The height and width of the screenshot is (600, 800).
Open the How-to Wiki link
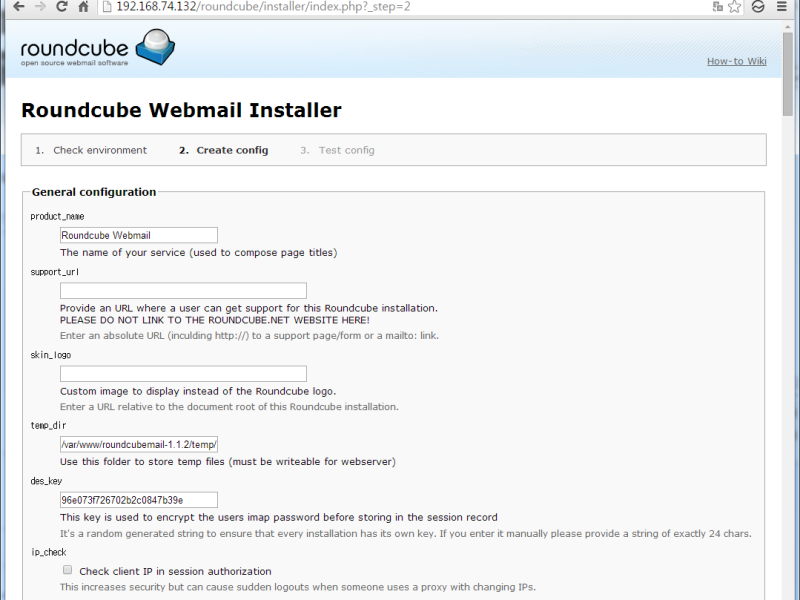tap(736, 61)
